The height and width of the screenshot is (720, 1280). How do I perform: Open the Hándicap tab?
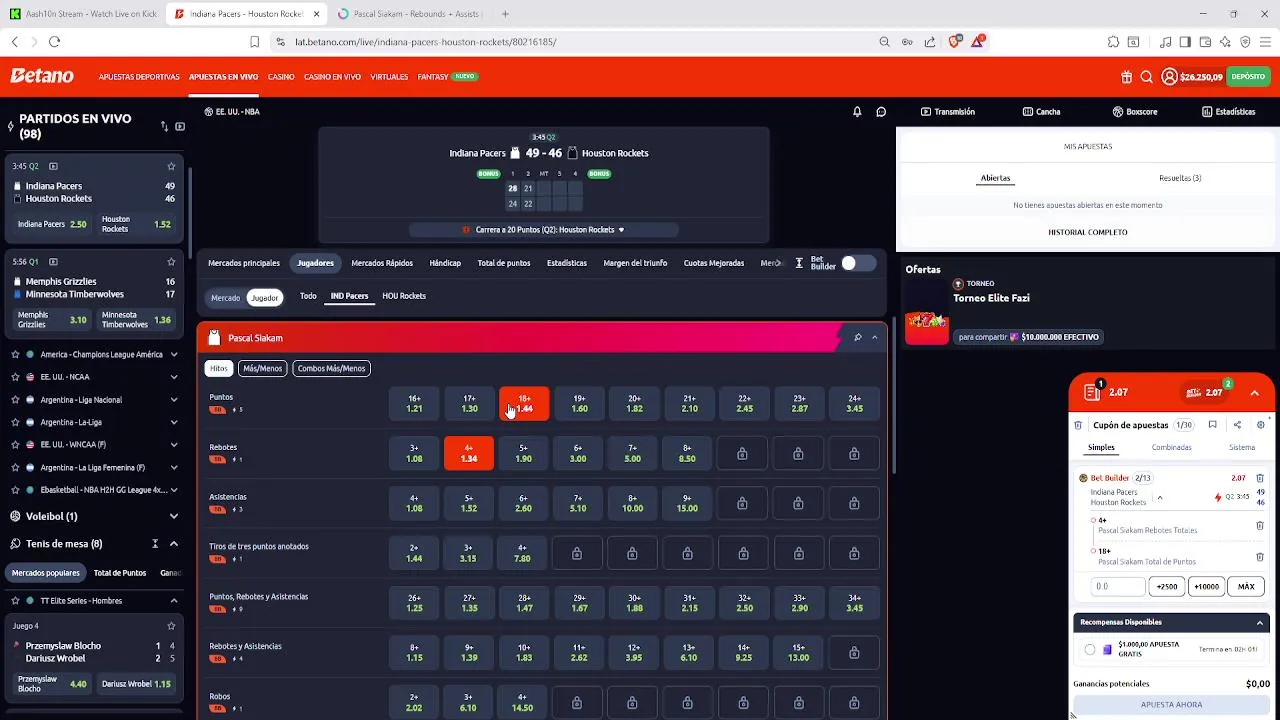click(x=445, y=263)
